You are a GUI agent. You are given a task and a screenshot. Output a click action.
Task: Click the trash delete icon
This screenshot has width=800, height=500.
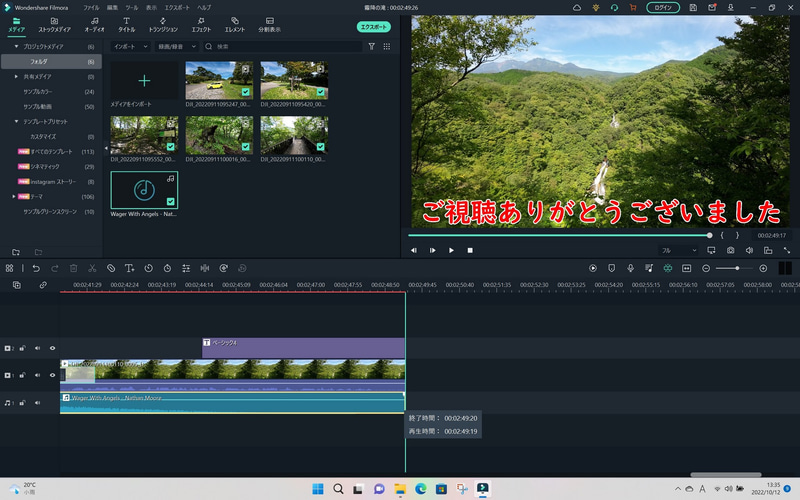pos(73,268)
